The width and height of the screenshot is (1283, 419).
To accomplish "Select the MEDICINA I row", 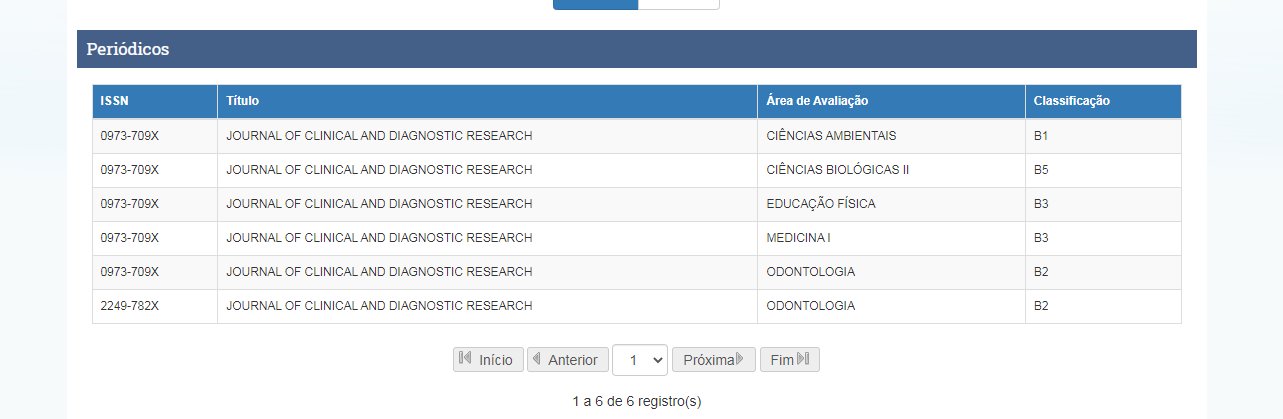I will click(637, 238).
